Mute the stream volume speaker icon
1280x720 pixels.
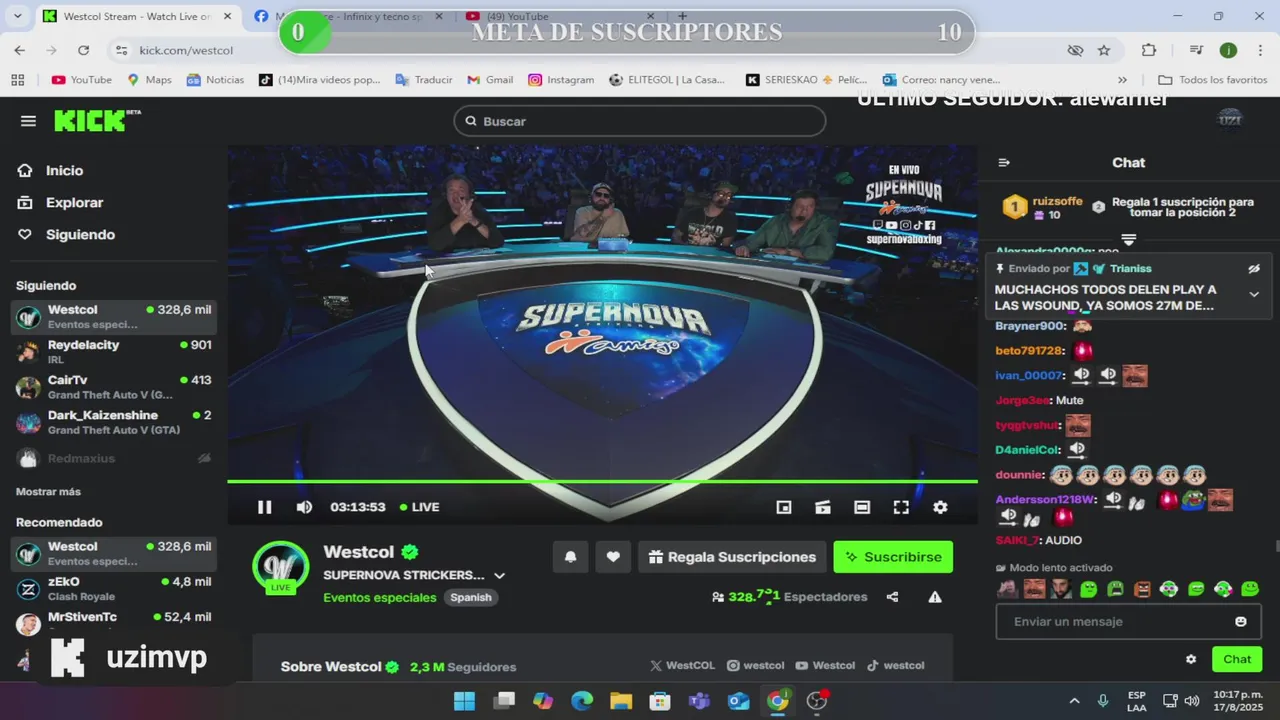[304, 507]
